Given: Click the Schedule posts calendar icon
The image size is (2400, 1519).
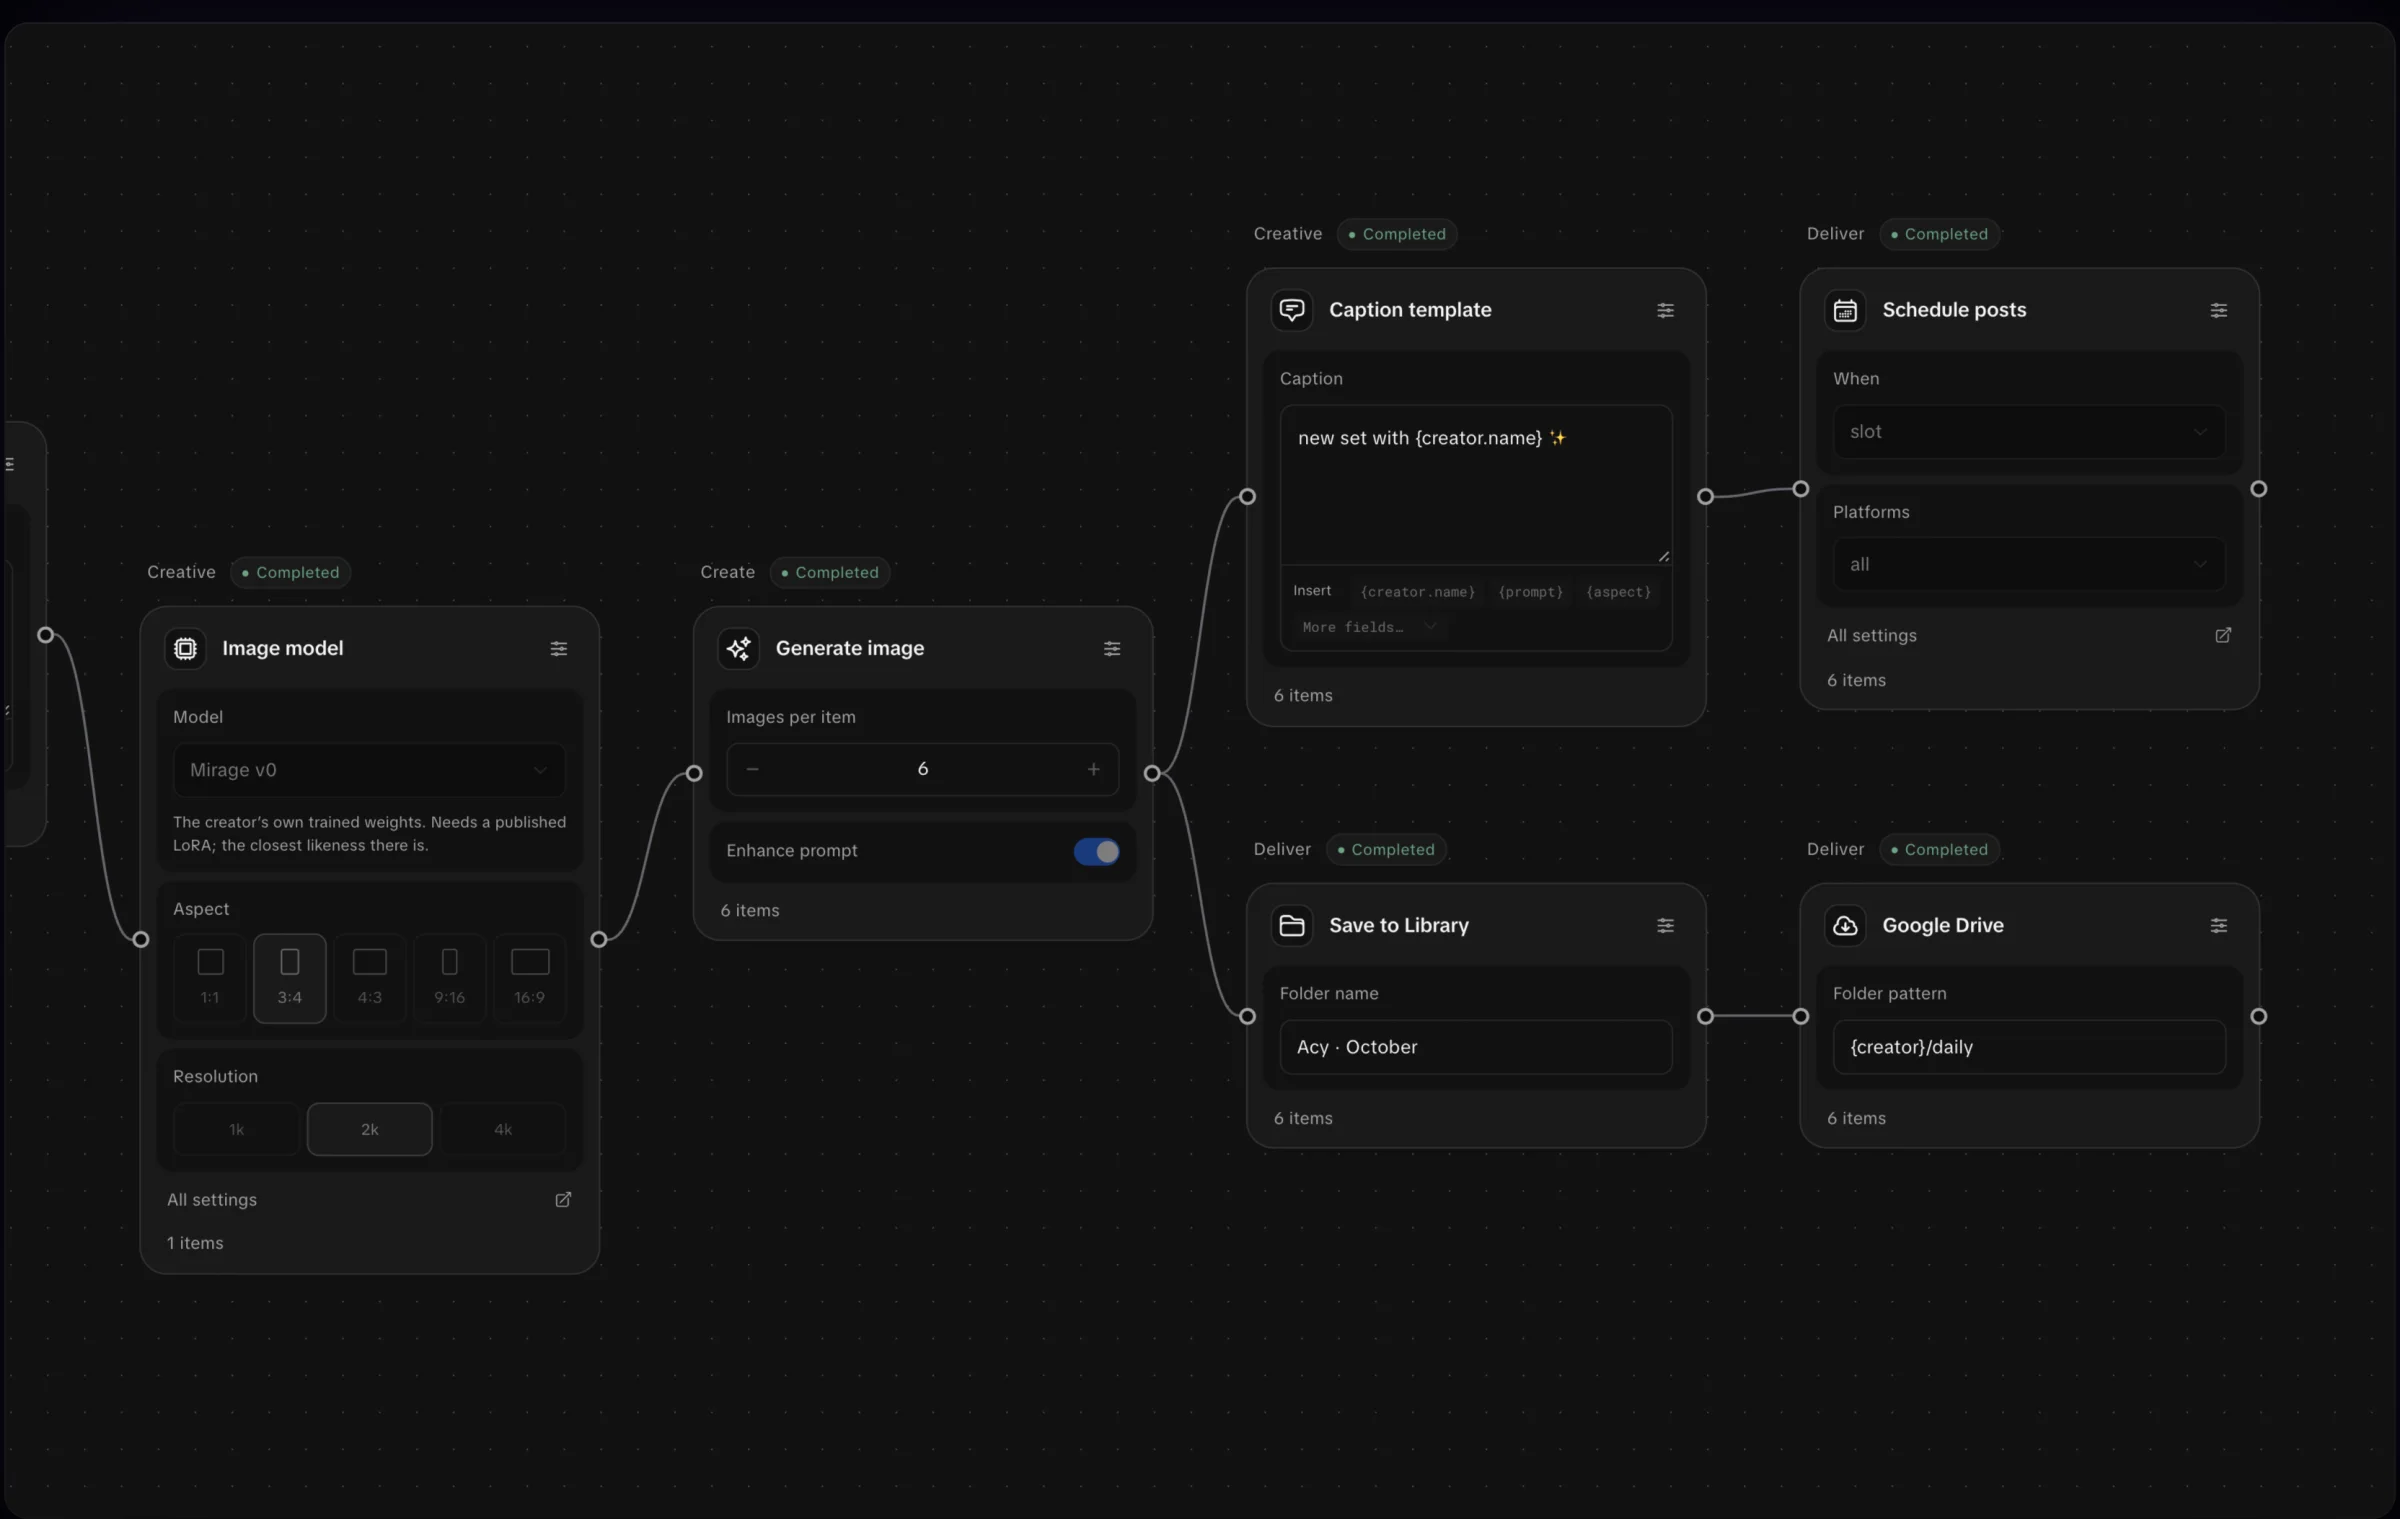Looking at the screenshot, I should pyautogui.click(x=1845, y=310).
